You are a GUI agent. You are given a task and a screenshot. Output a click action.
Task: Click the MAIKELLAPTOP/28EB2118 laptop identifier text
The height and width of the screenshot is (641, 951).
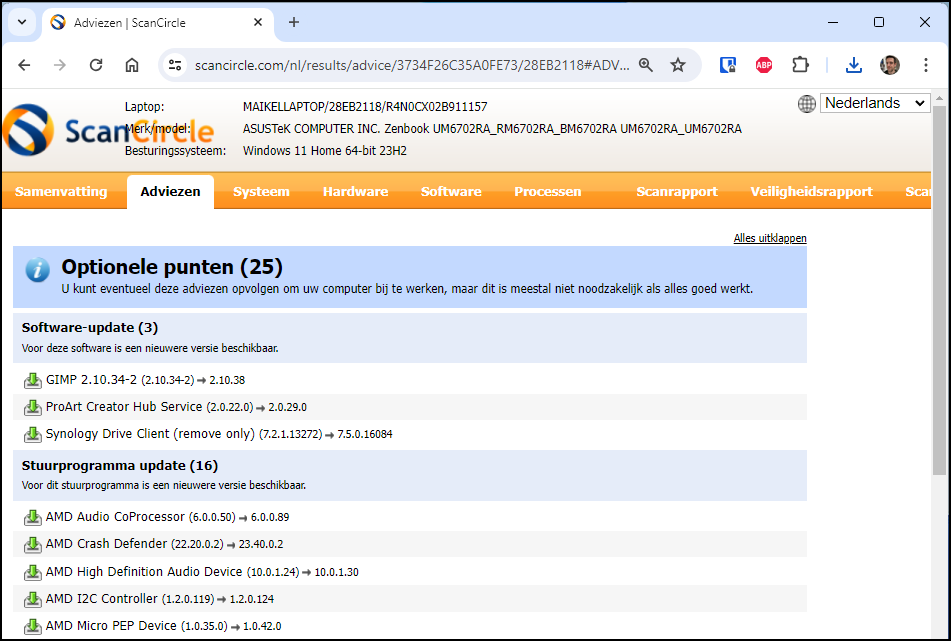tap(365, 107)
